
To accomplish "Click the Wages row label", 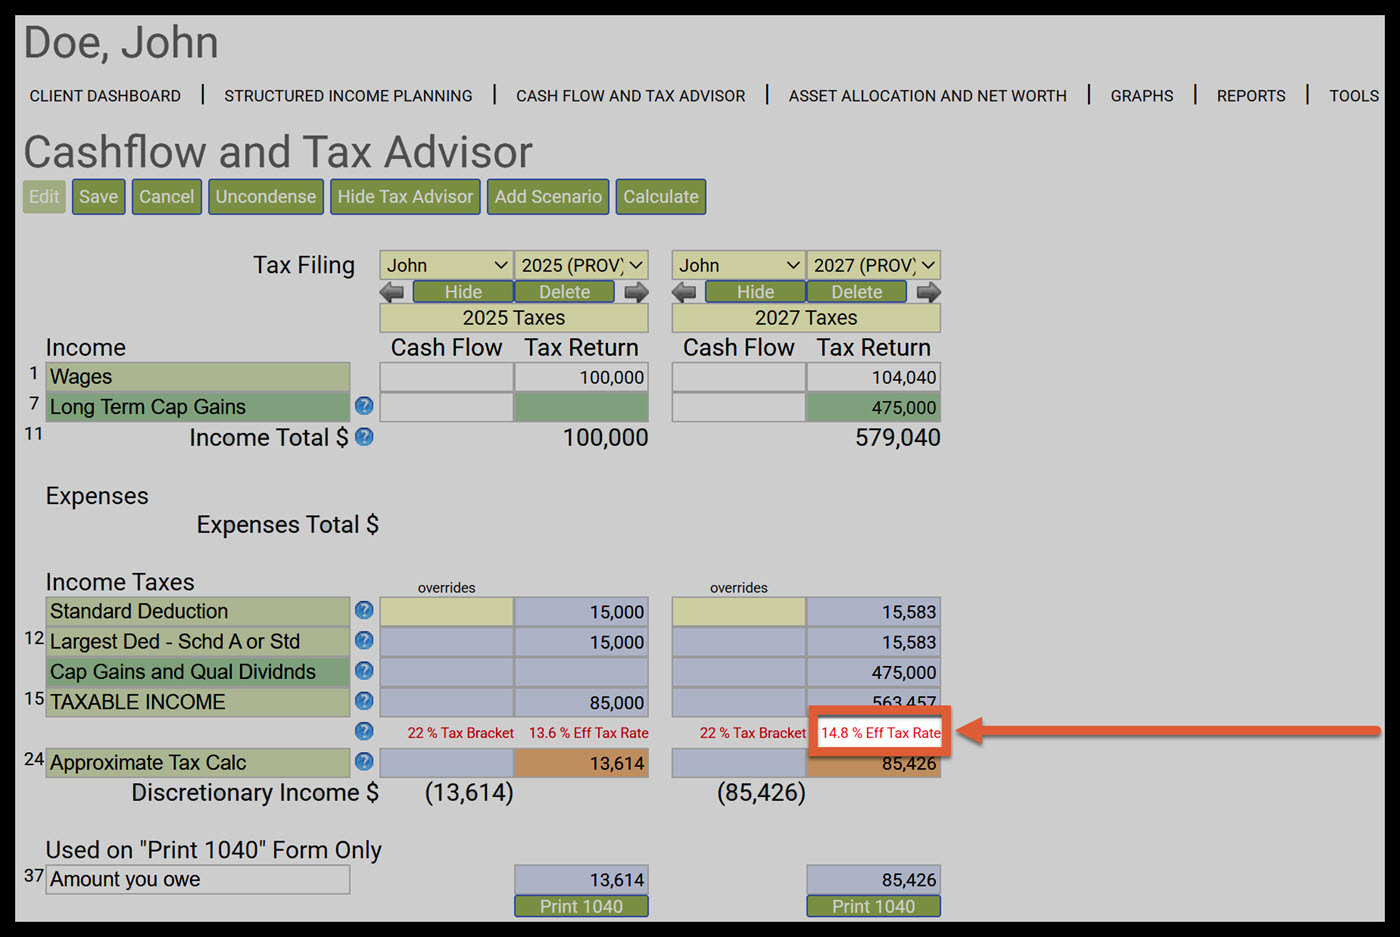I will [198, 377].
